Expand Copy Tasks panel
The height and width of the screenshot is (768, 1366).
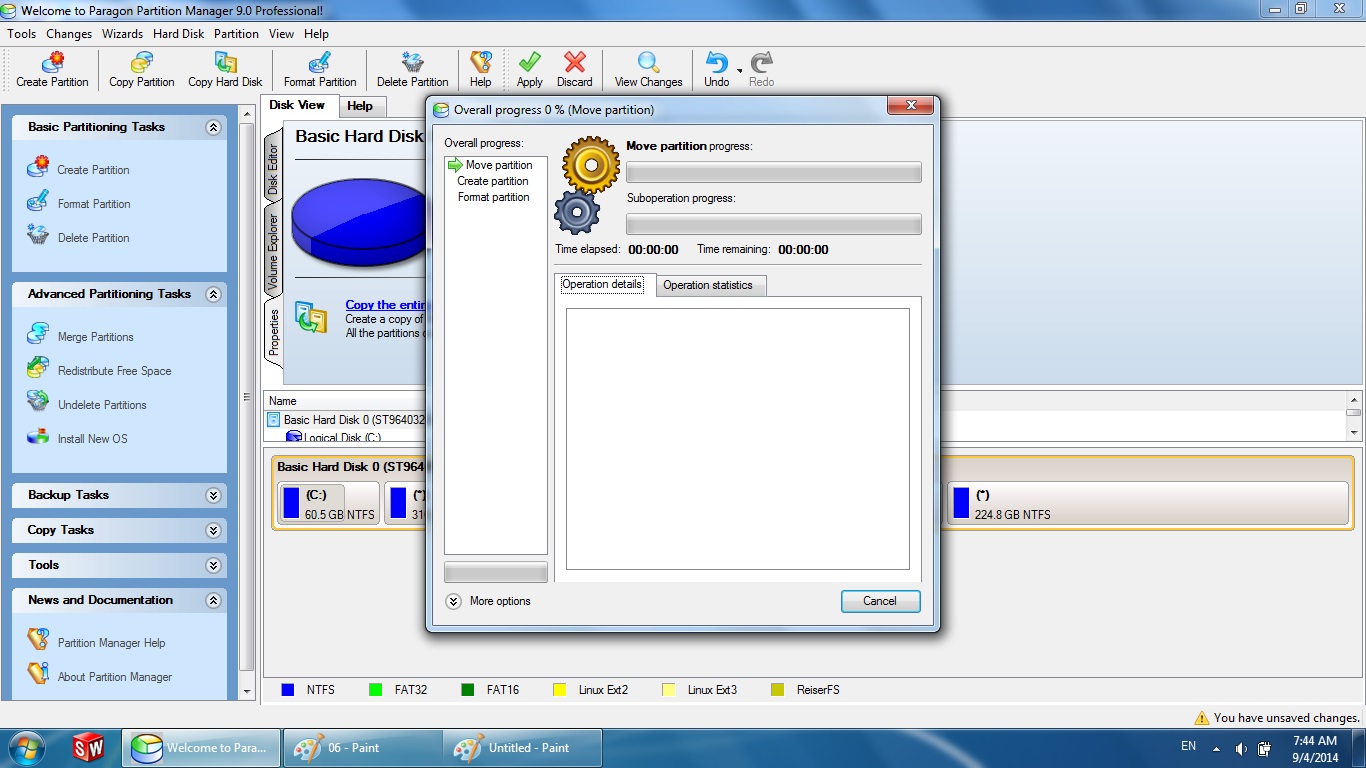[213, 530]
